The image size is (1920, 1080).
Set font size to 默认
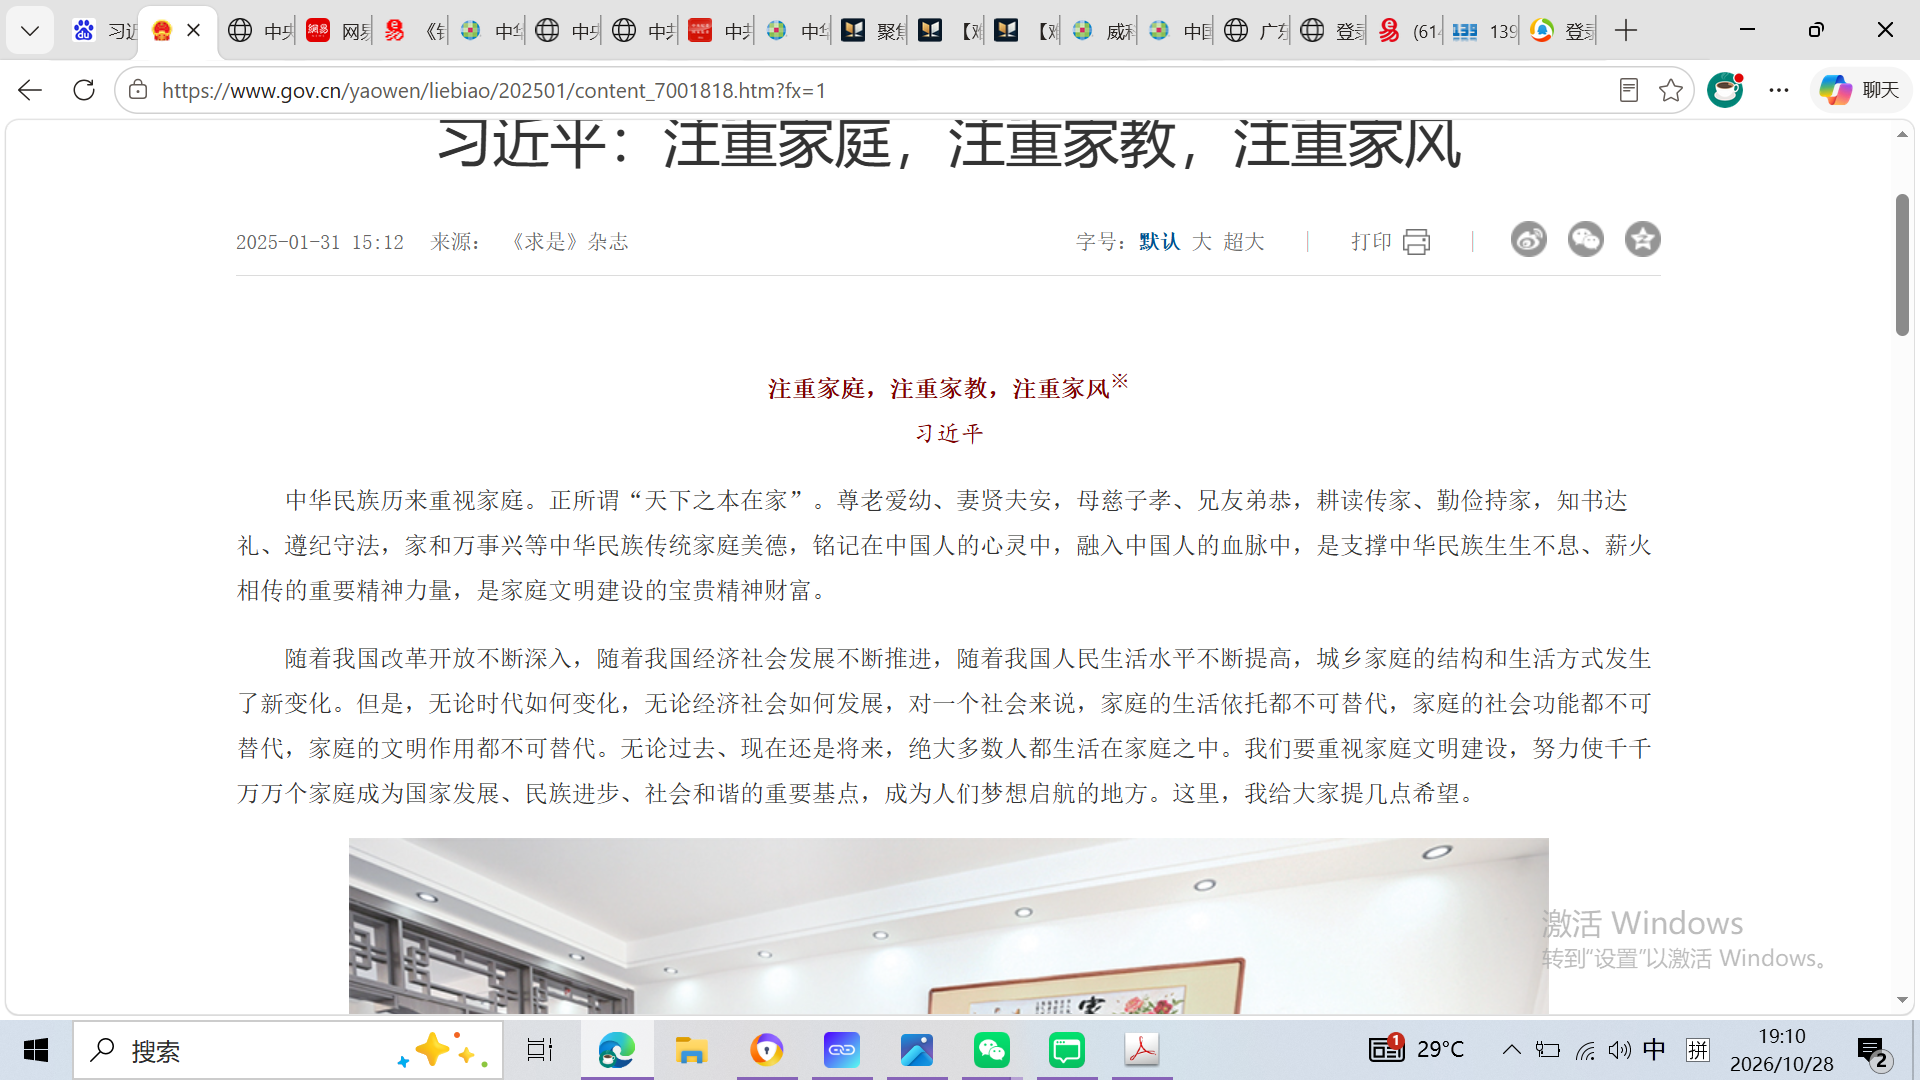pos(1159,242)
